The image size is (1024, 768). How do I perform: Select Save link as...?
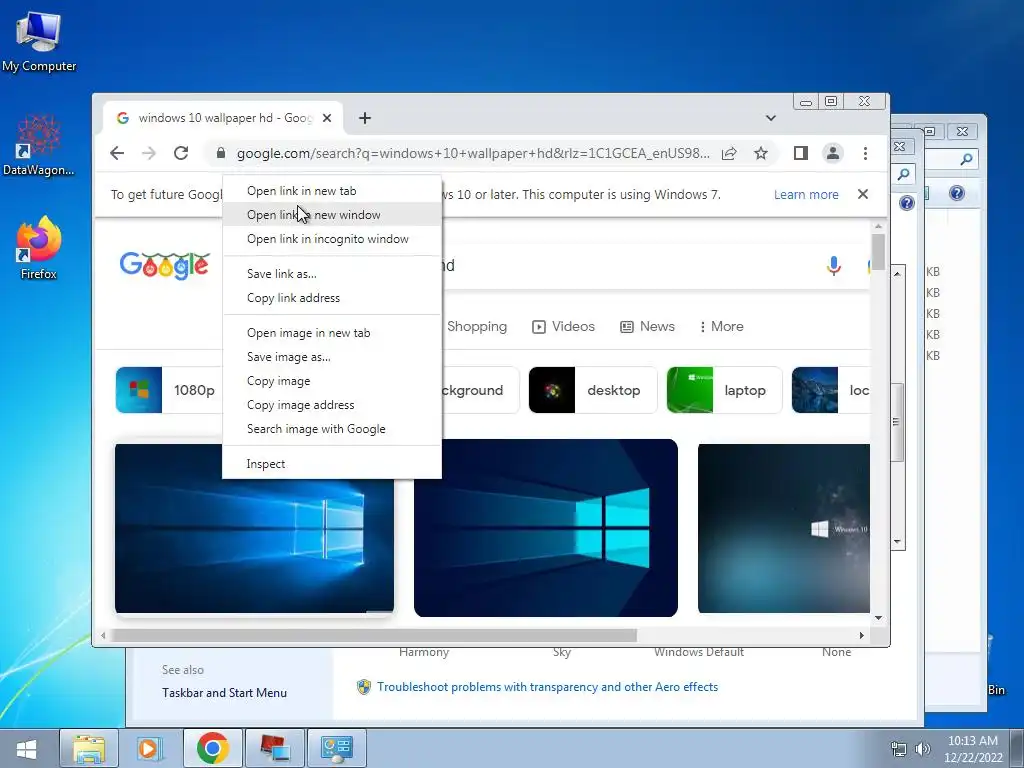click(332, 274)
